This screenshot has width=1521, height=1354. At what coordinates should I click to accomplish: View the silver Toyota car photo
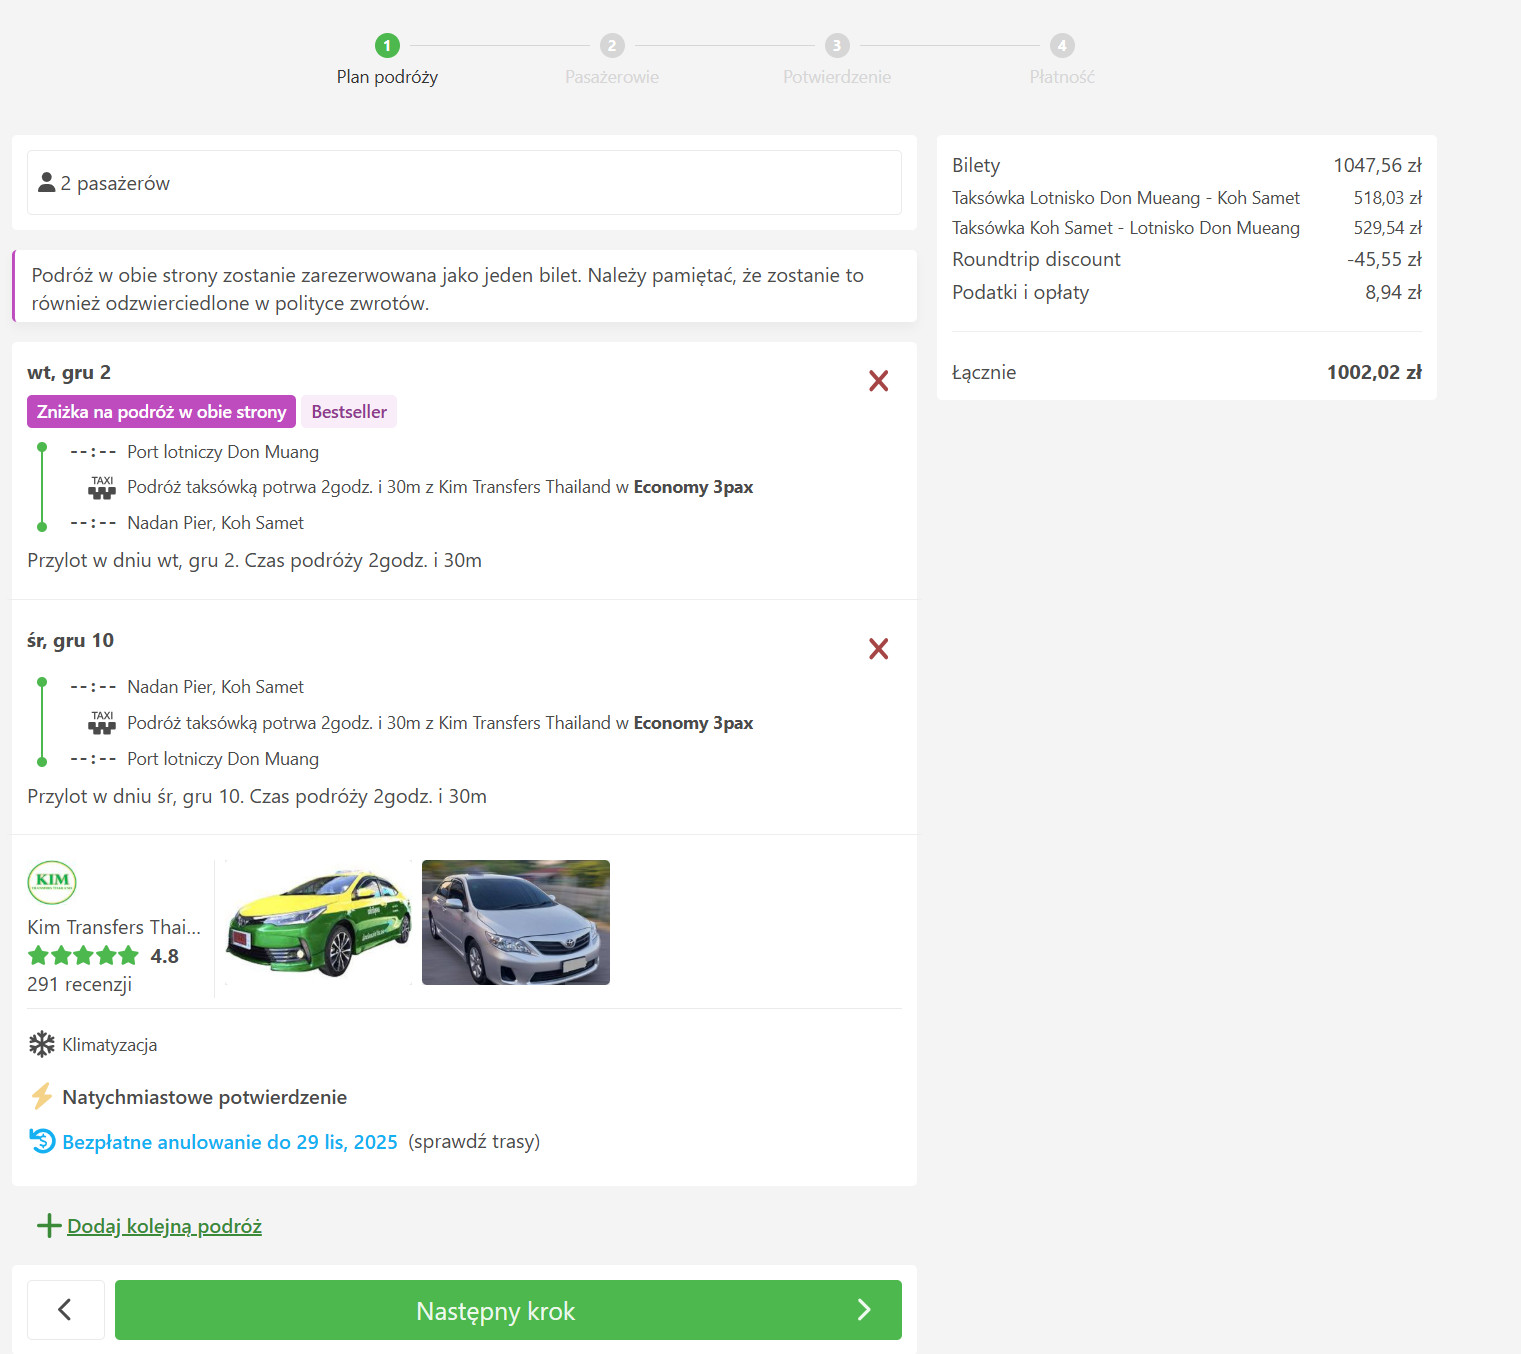pyautogui.click(x=516, y=923)
